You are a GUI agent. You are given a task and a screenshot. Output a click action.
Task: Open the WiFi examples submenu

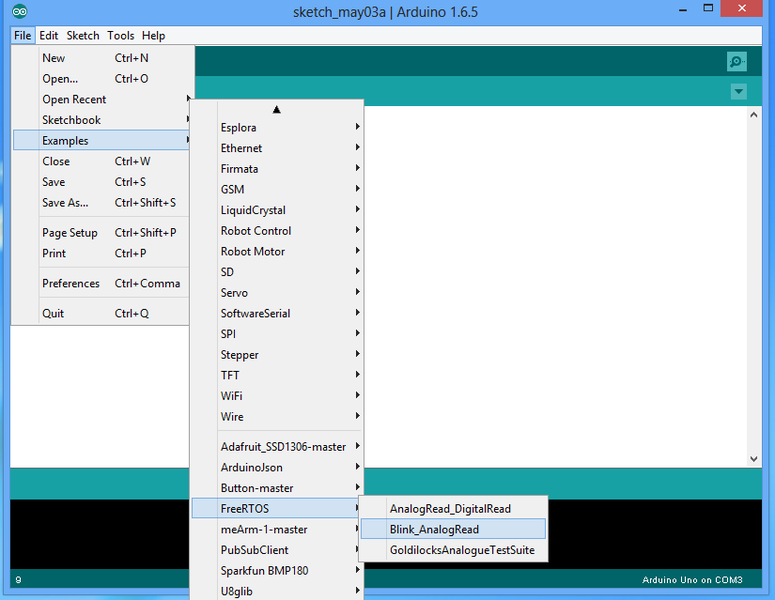(277, 396)
